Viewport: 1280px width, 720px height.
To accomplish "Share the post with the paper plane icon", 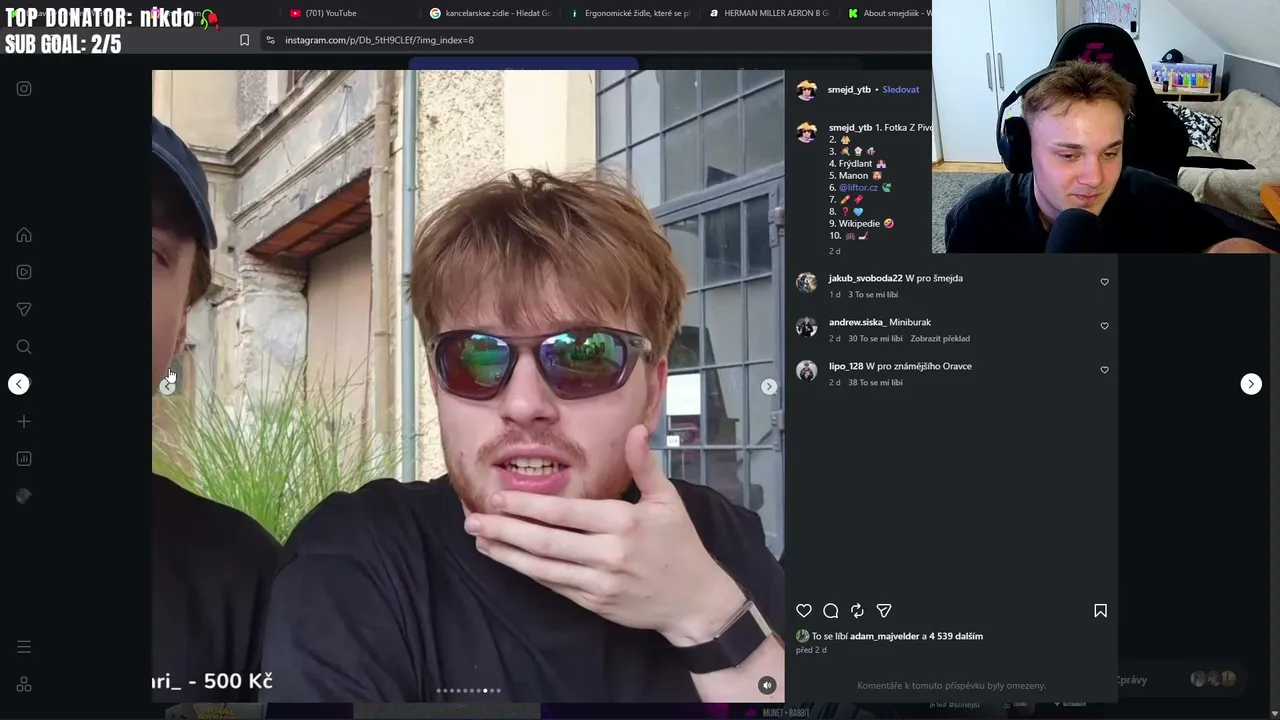I will (884, 611).
